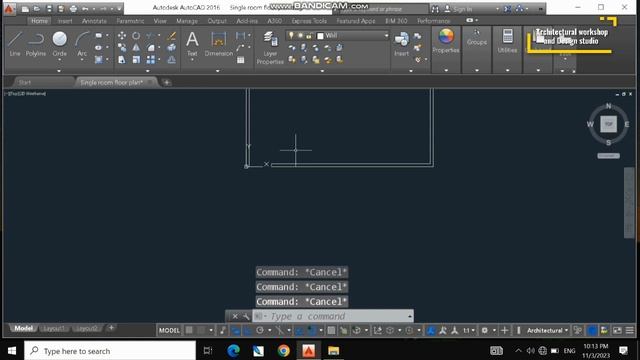Toggle the layer on/off lightbulb for Wall
Image resolution: width=640 pixels, height=360 pixels.
coord(291,36)
